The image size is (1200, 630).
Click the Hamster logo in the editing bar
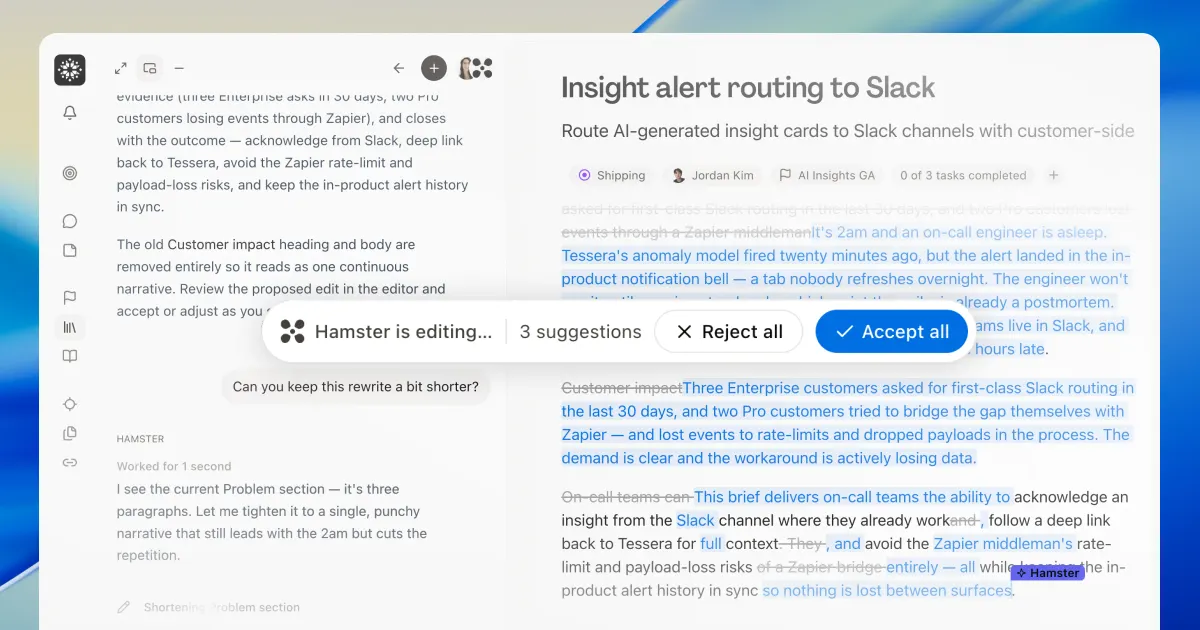pyautogui.click(x=292, y=332)
